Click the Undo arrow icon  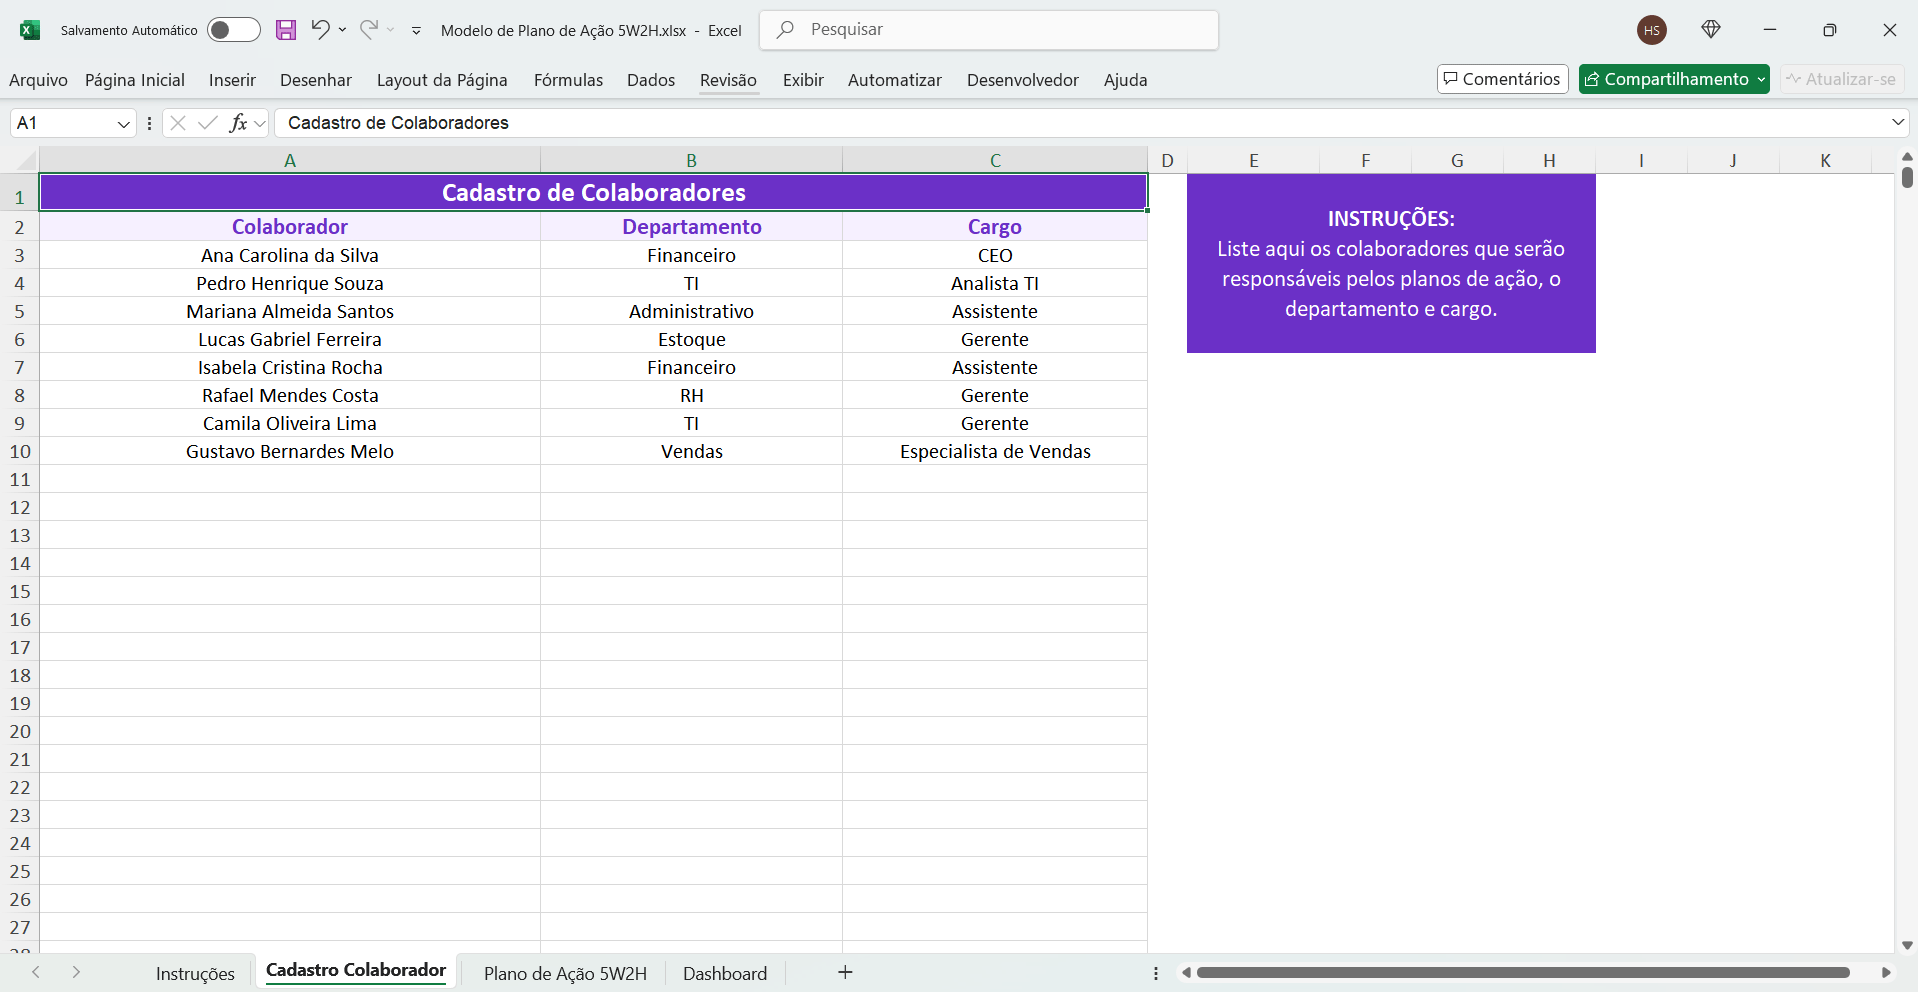click(x=320, y=30)
